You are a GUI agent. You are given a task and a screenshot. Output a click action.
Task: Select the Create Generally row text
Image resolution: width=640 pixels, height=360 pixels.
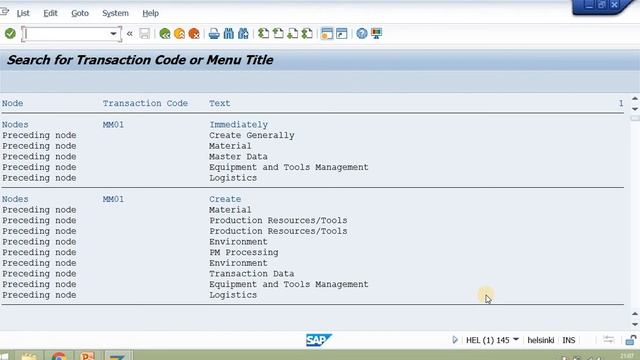coord(252,135)
